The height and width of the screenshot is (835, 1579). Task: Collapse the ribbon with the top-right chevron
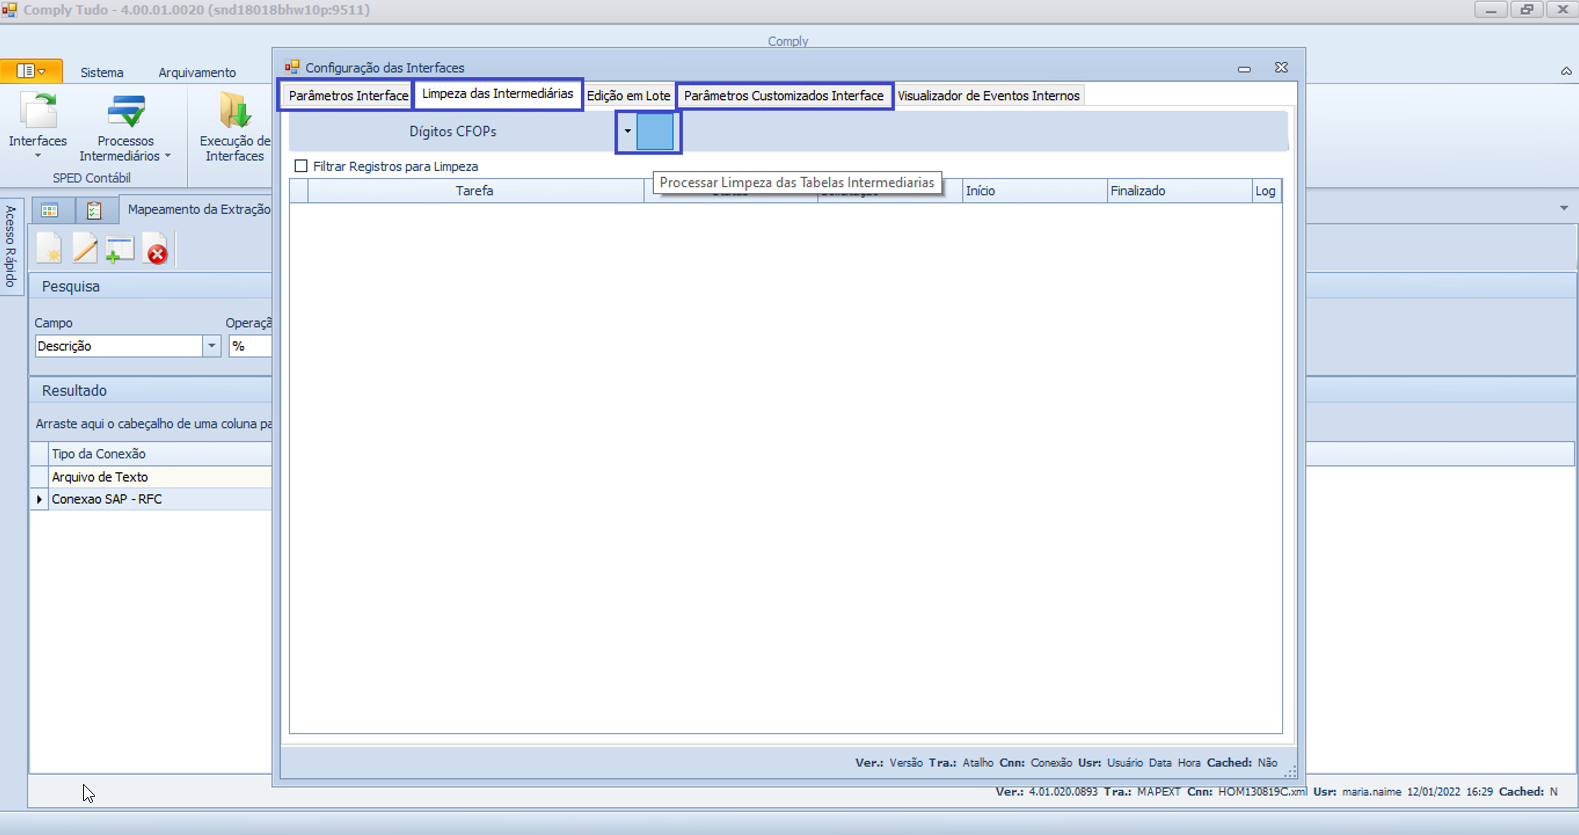coord(1566,71)
